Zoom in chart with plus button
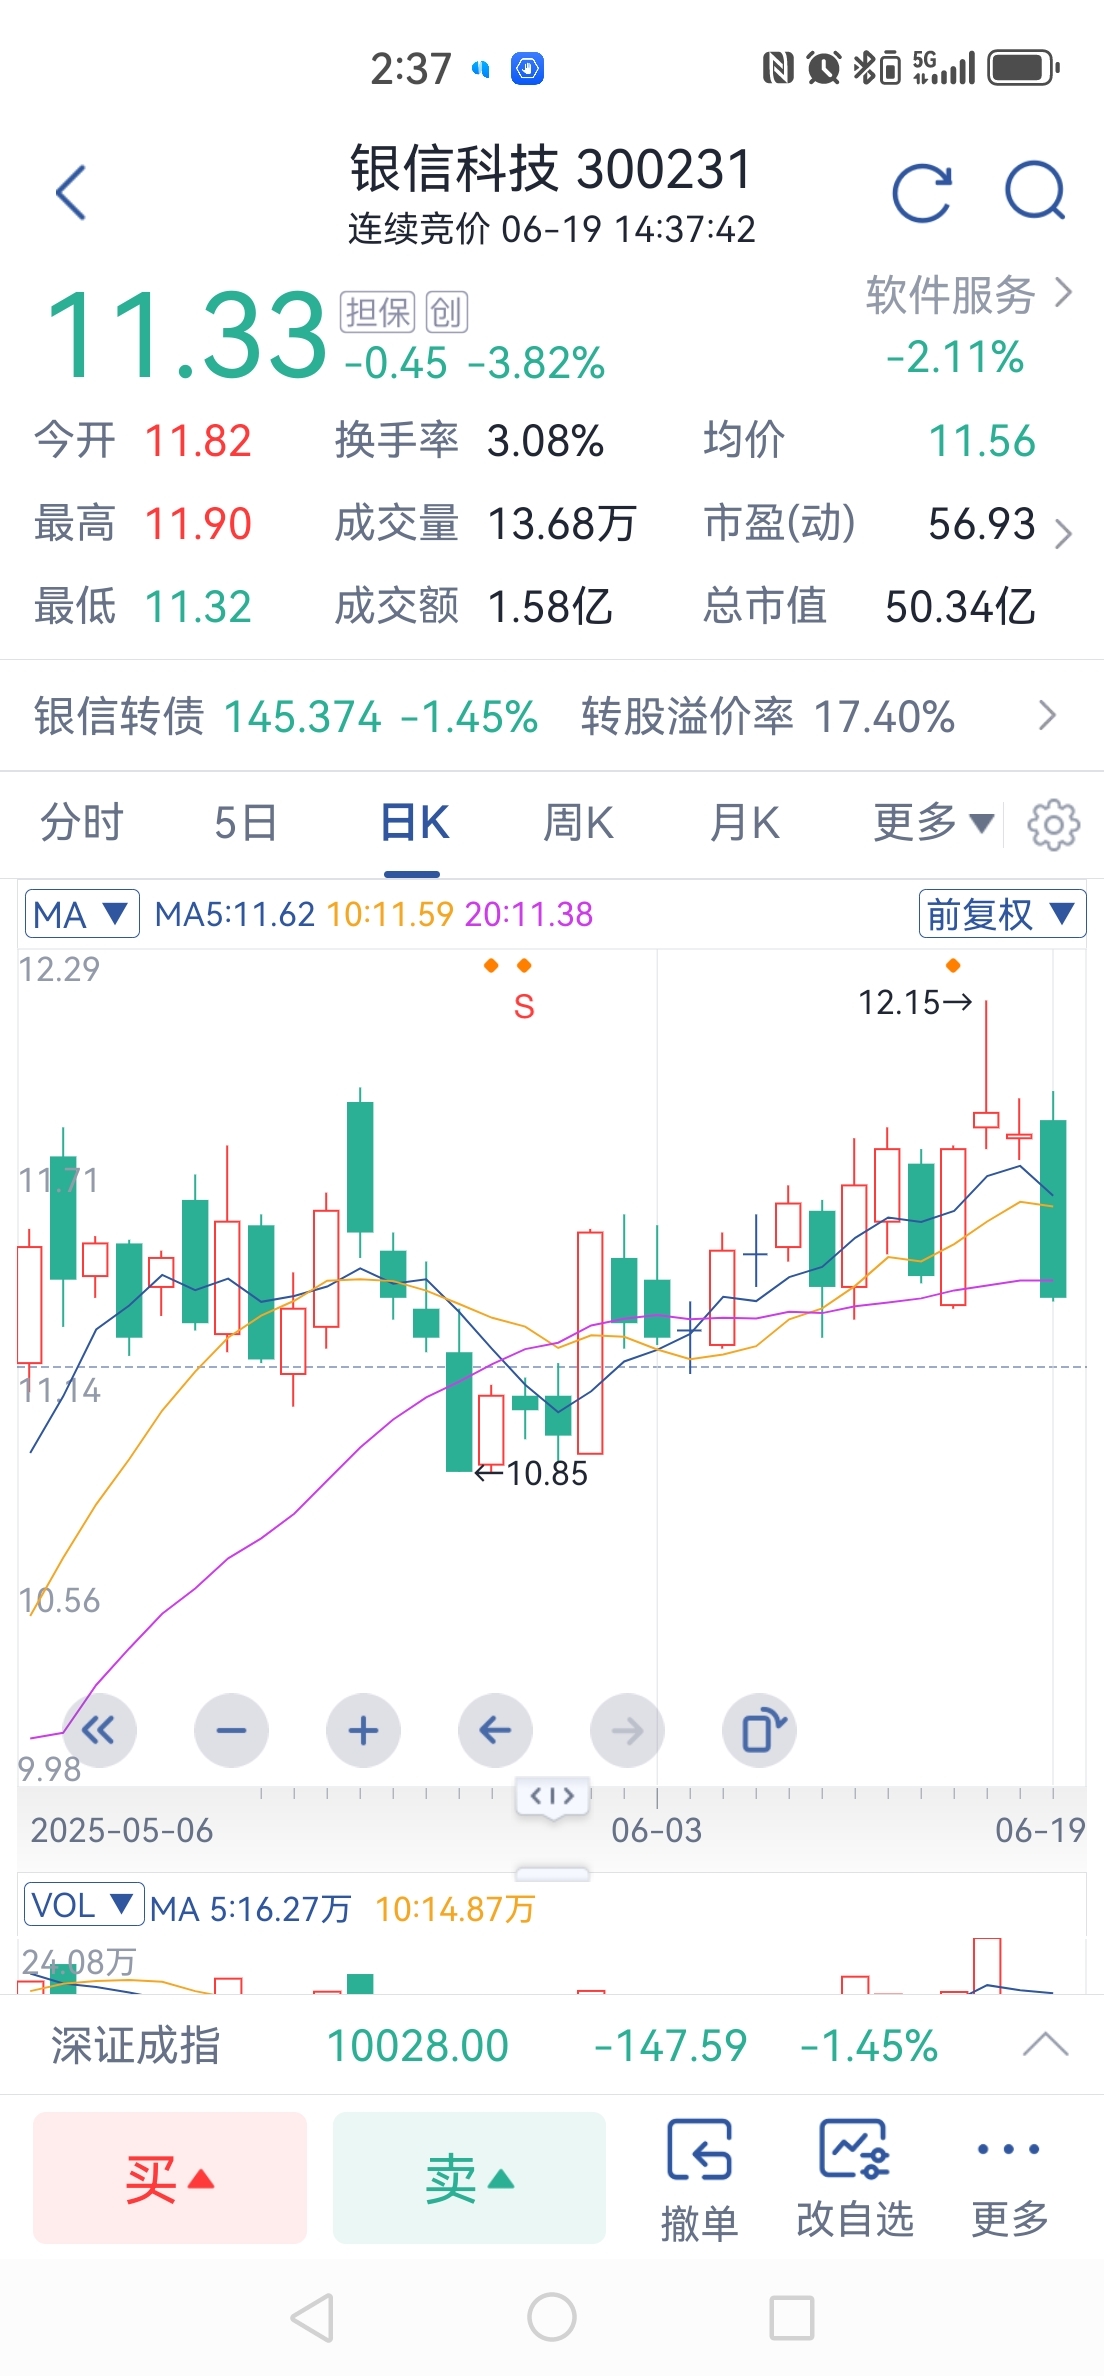This screenshot has width=1104, height=2376. [363, 1730]
